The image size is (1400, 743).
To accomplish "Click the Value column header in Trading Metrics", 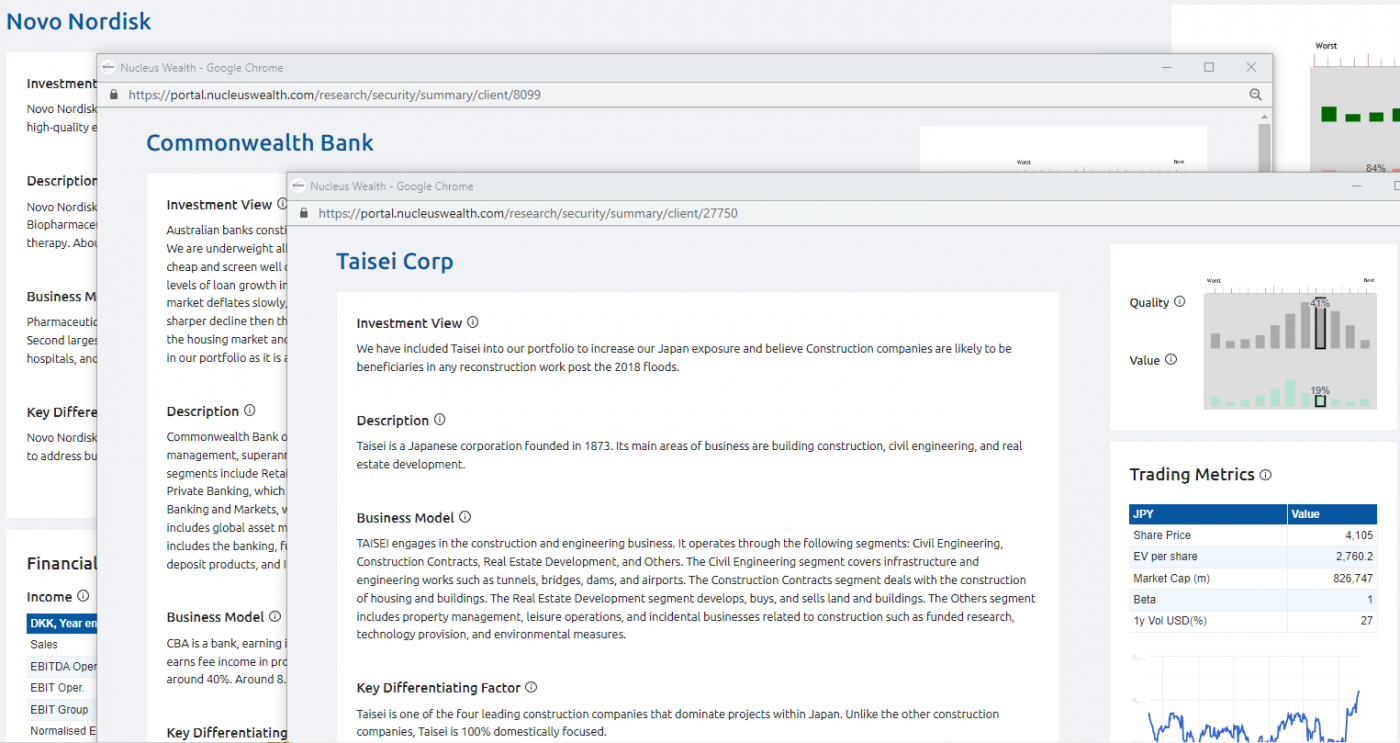I will point(1333,514).
